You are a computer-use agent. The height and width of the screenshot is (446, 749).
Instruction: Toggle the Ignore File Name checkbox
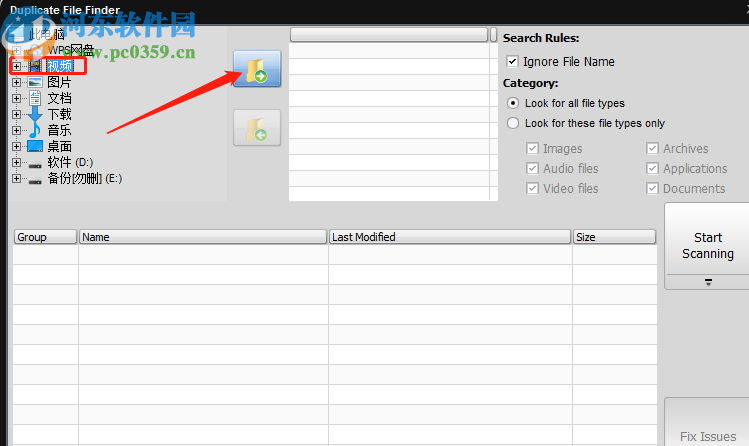[513, 61]
